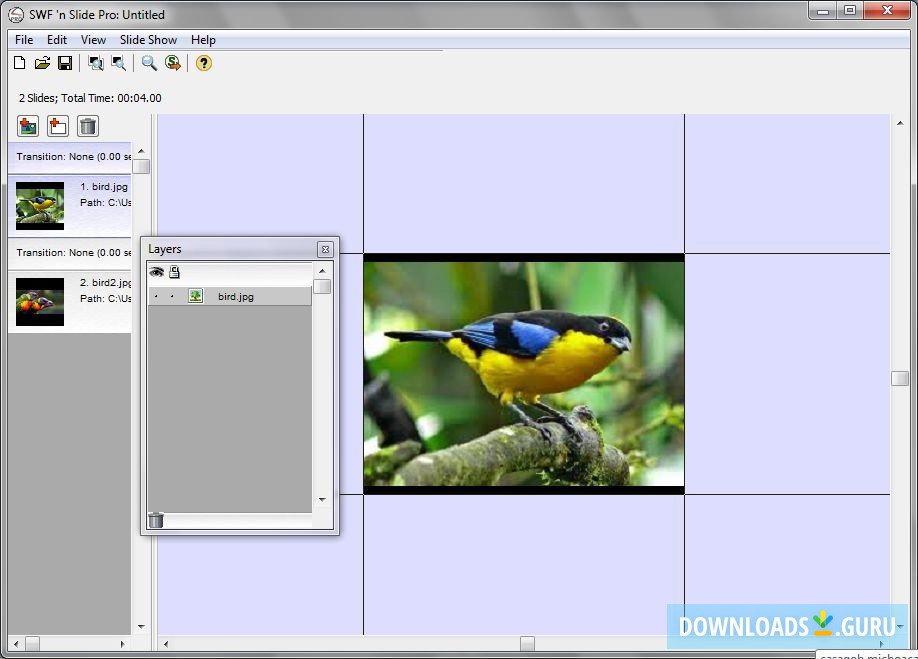The width and height of the screenshot is (918, 659).
Task: Select the bird2.jpg slide thumbnail
Action: pos(40,302)
